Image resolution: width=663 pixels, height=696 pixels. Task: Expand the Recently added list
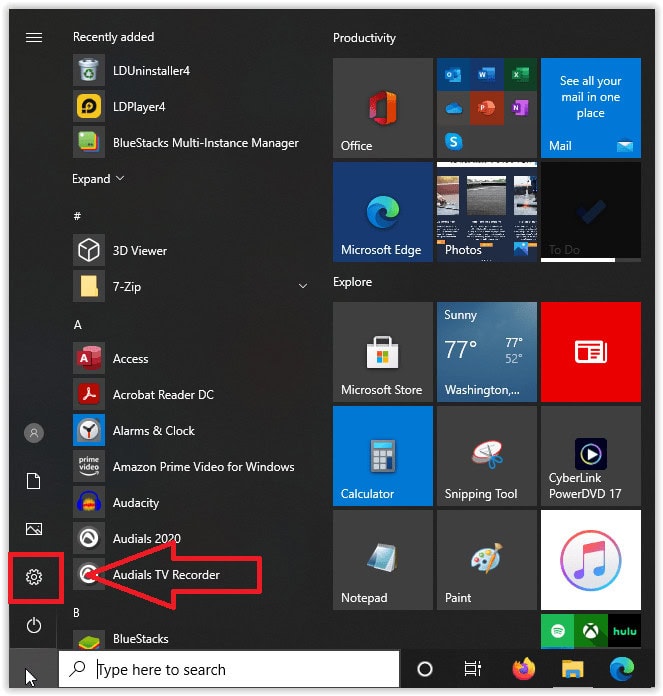(98, 179)
